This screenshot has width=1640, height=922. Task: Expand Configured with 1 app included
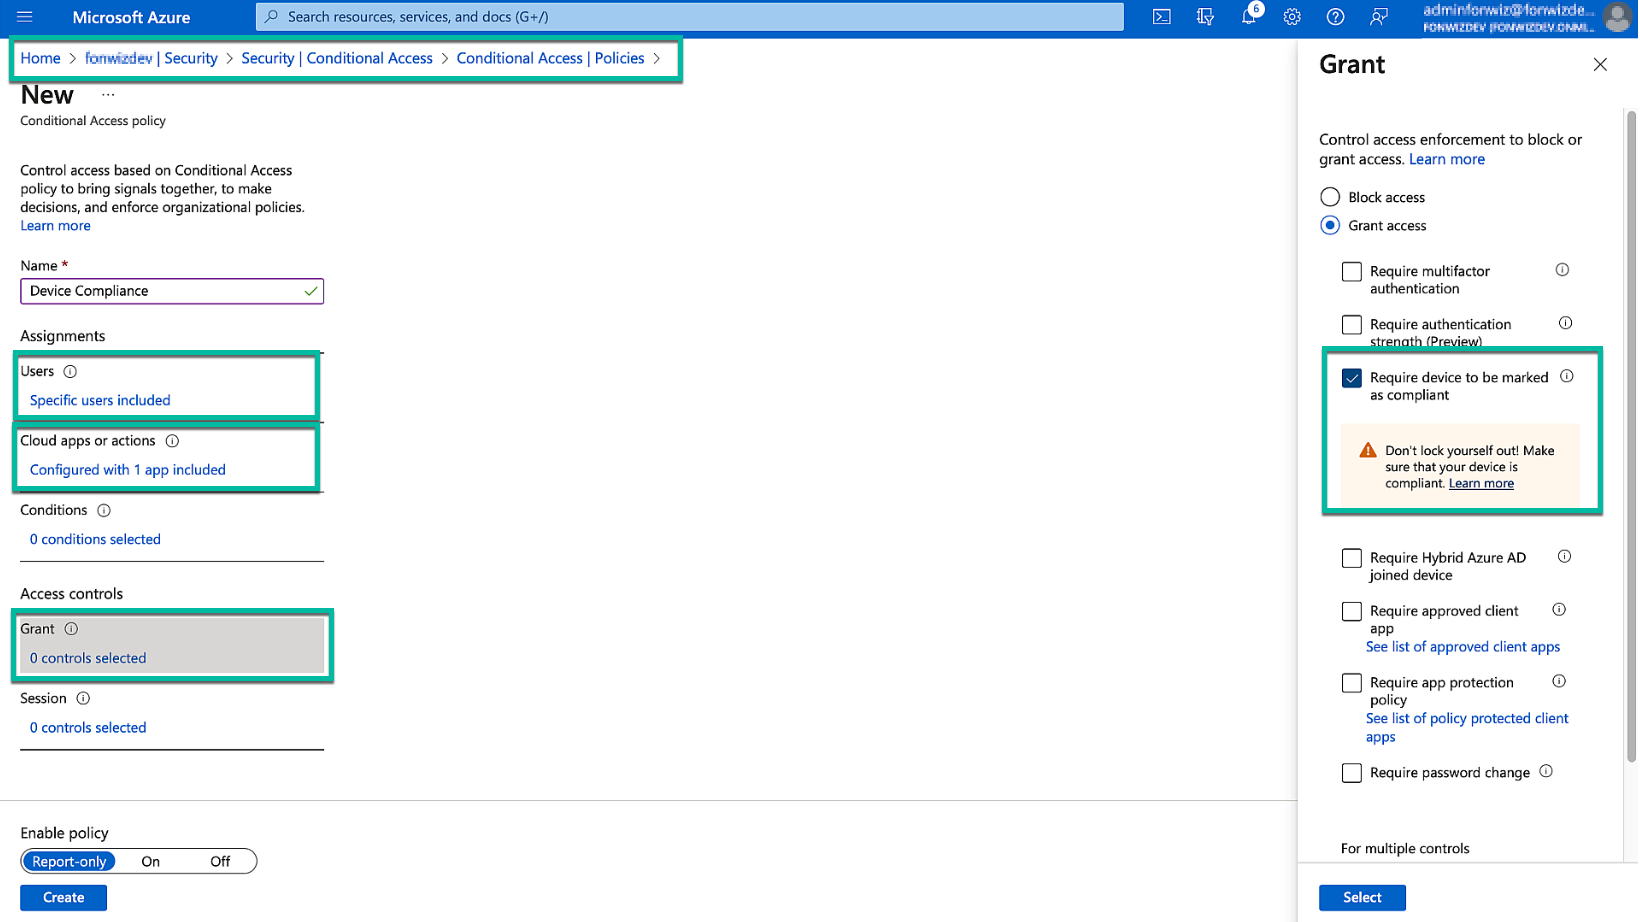(x=127, y=469)
